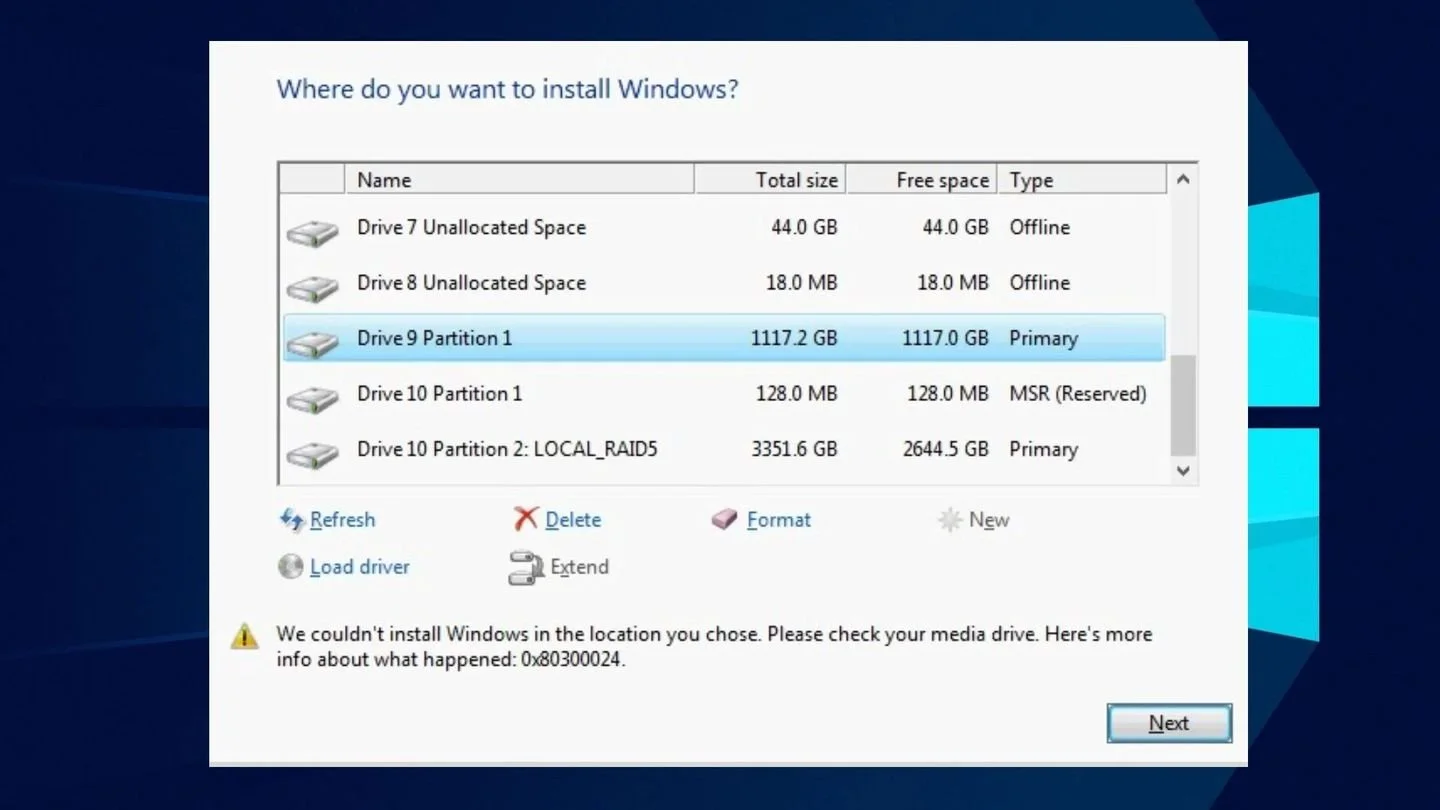Click the drive icon for LOCAL_RAID5 partition
The width and height of the screenshot is (1440, 810).
coord(312,456)
